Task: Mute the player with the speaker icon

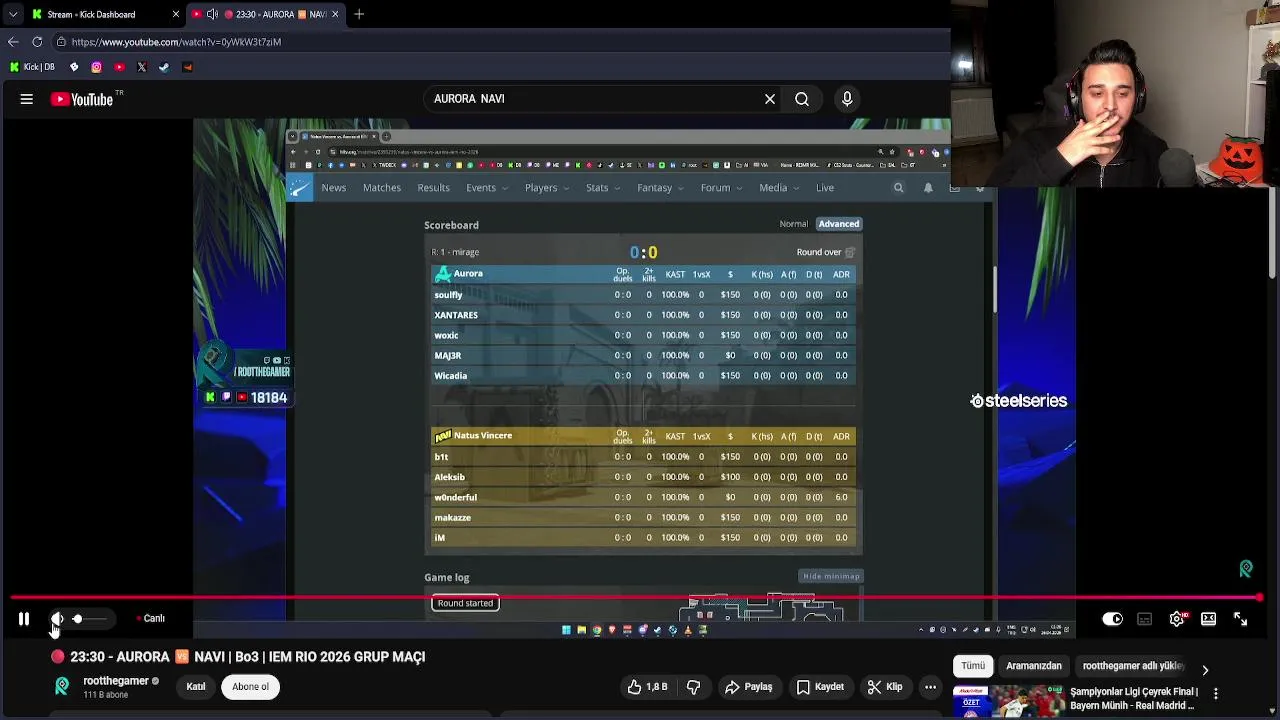Action: 57,619
